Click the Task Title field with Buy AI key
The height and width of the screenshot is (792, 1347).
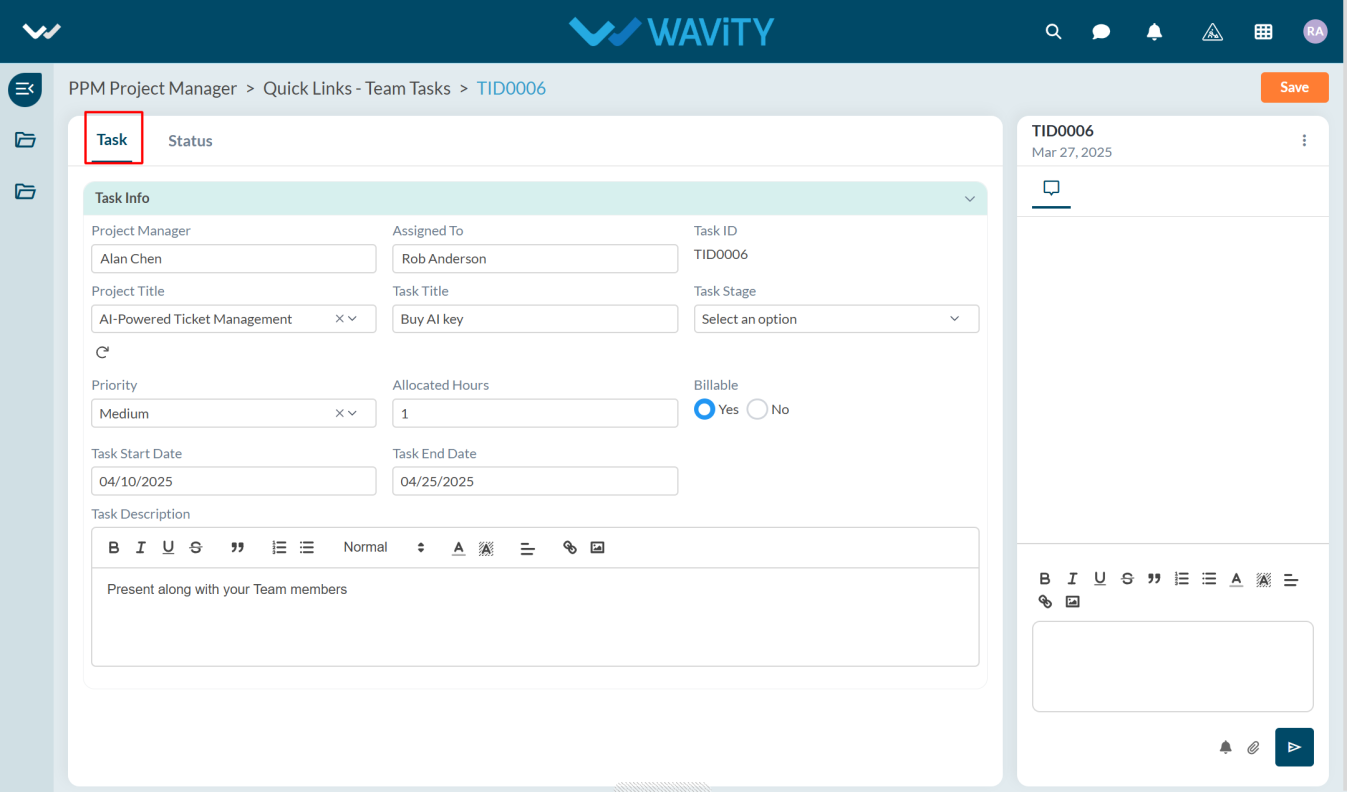tap(535, 319)
